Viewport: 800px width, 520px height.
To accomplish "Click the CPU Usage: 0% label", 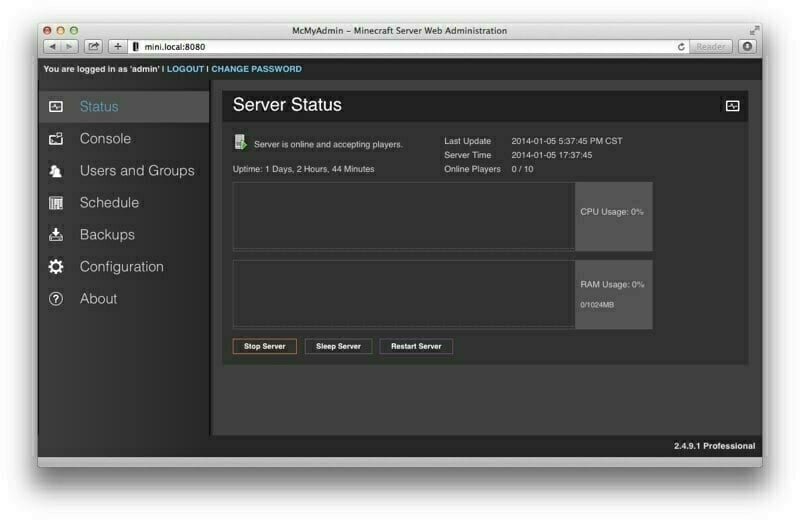I will coord(612,212).
